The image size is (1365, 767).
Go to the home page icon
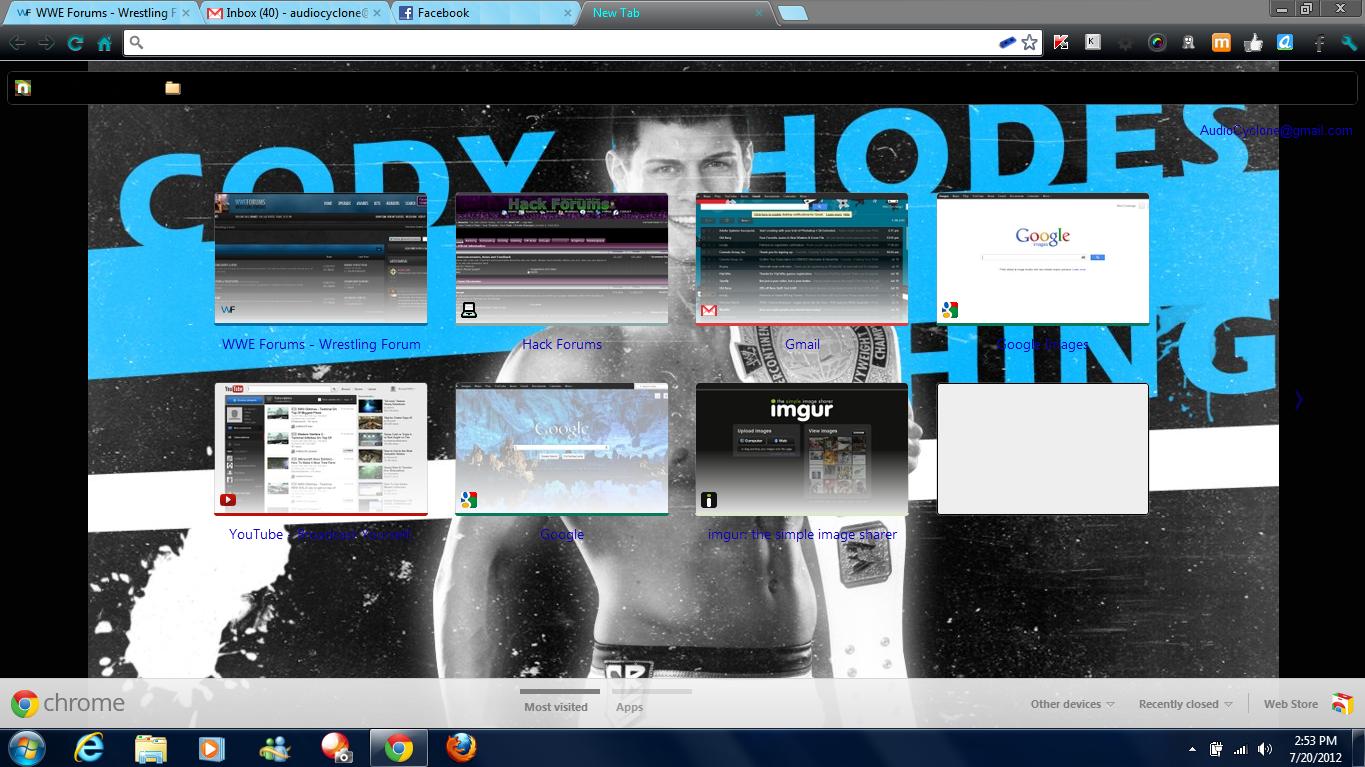(x=104, y=43)
